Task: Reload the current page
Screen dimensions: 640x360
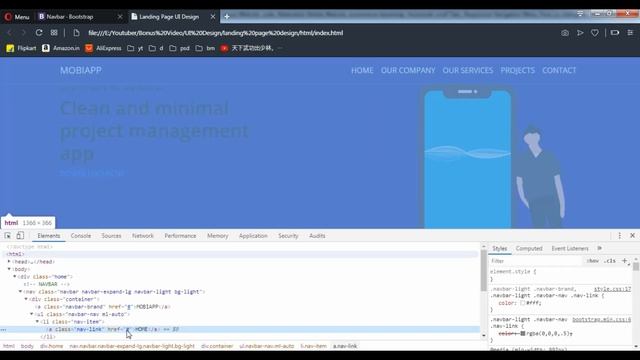Action: pos(39,33)
